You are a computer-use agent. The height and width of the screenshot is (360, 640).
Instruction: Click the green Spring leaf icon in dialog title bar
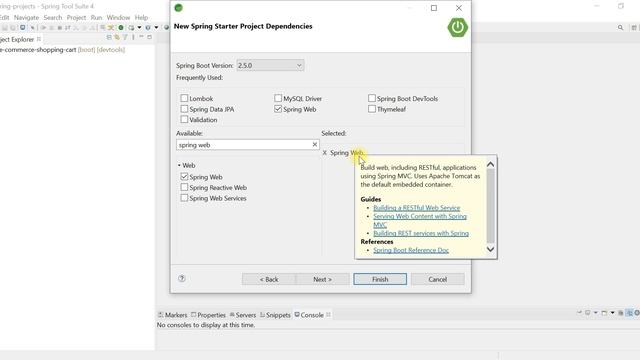tap(178, 8)
